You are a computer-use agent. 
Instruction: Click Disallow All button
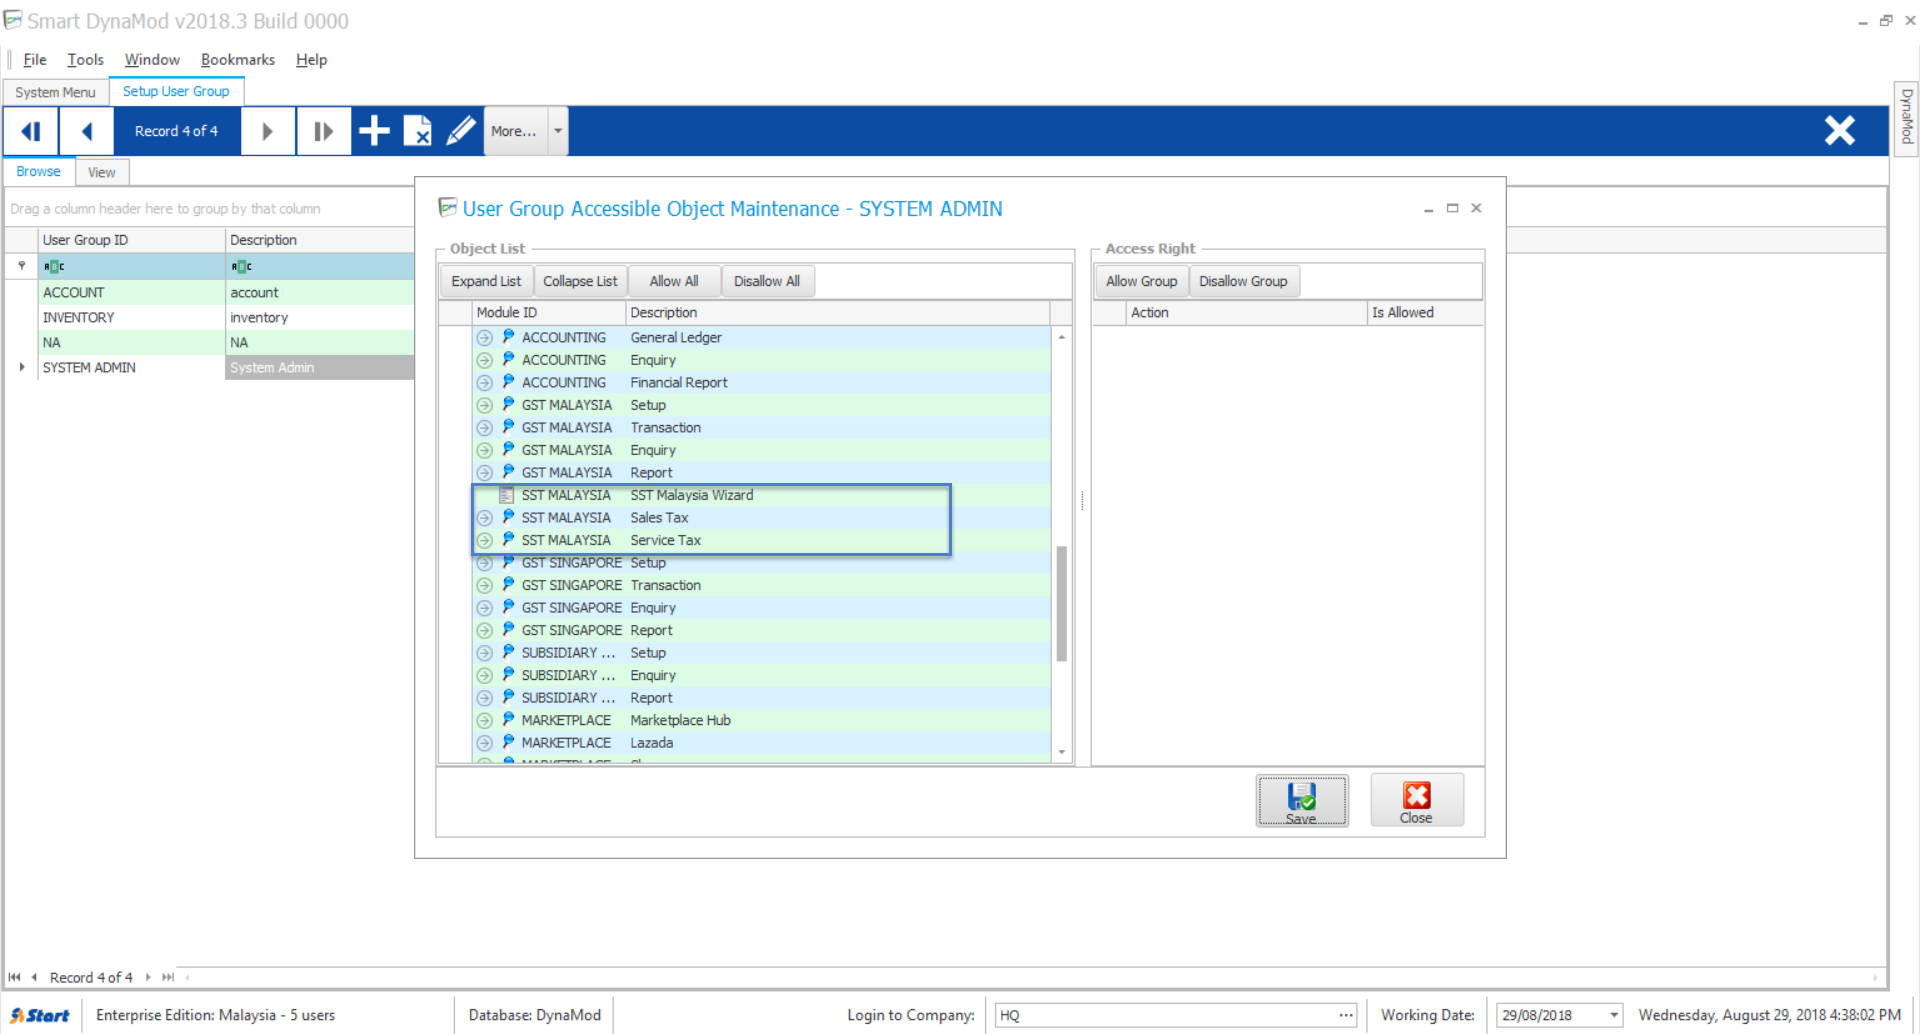(767, 281)
